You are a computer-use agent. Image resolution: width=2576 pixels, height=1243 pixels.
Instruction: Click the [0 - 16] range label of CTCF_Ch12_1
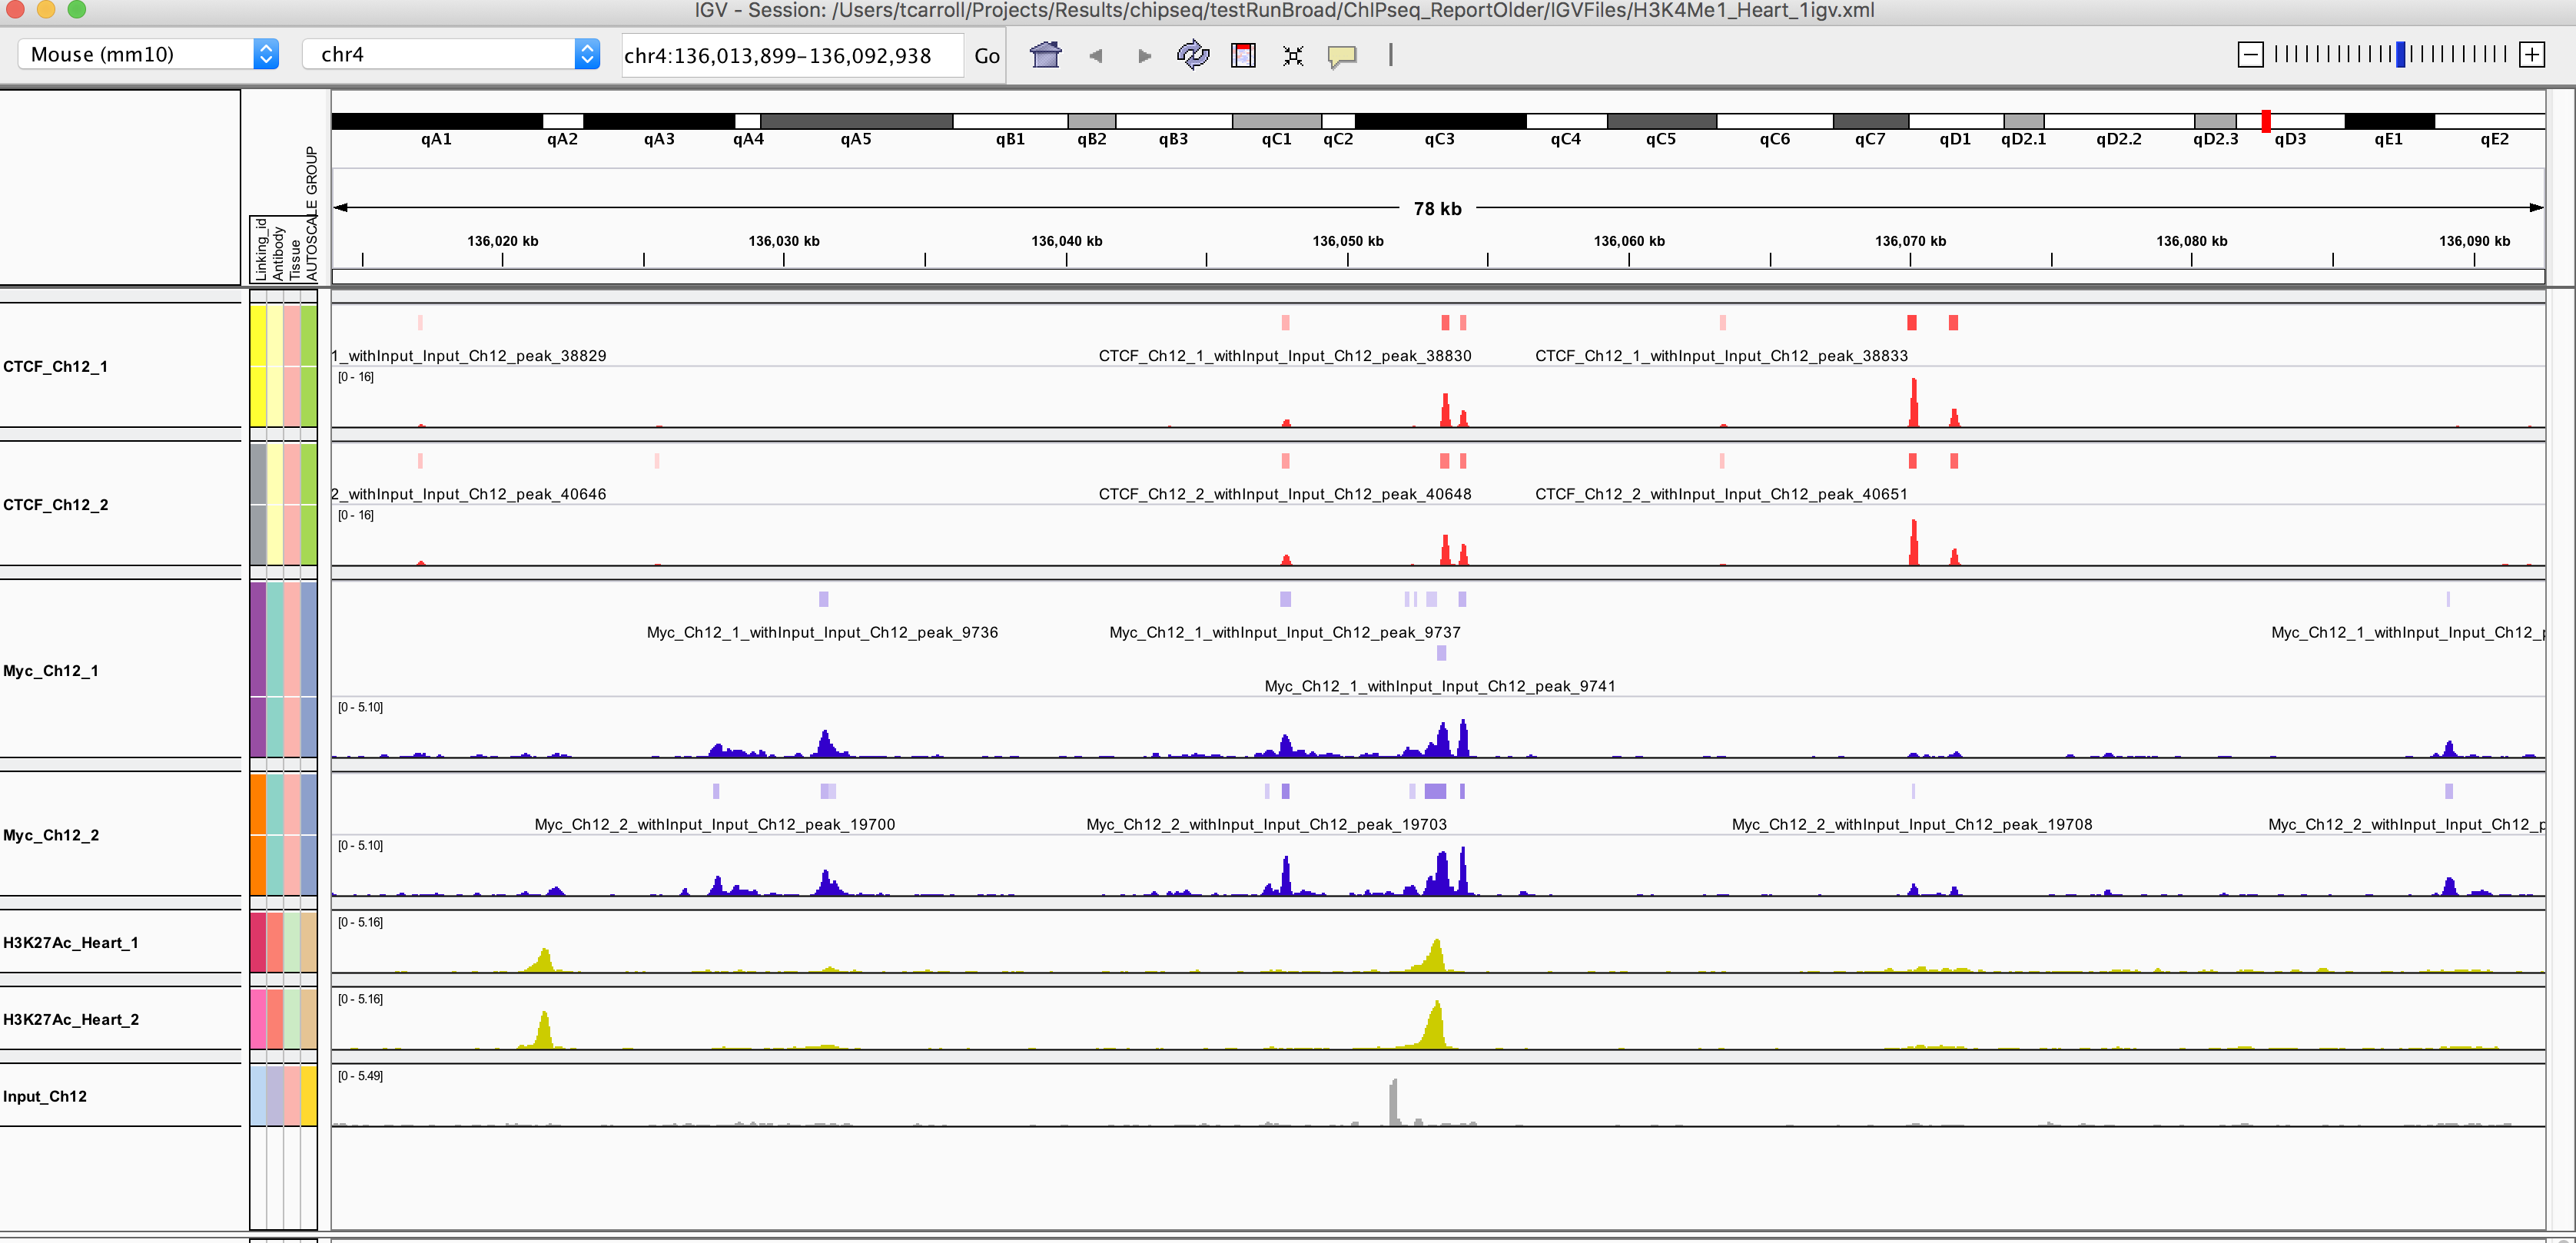tap(356, 377)
